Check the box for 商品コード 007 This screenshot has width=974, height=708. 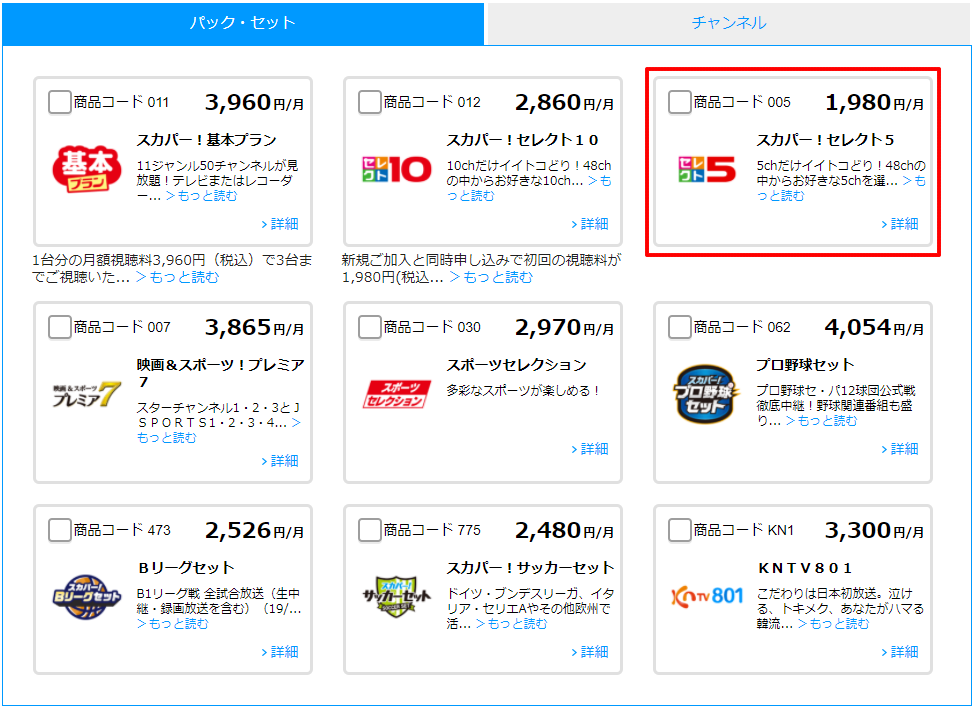coord(60,327)
